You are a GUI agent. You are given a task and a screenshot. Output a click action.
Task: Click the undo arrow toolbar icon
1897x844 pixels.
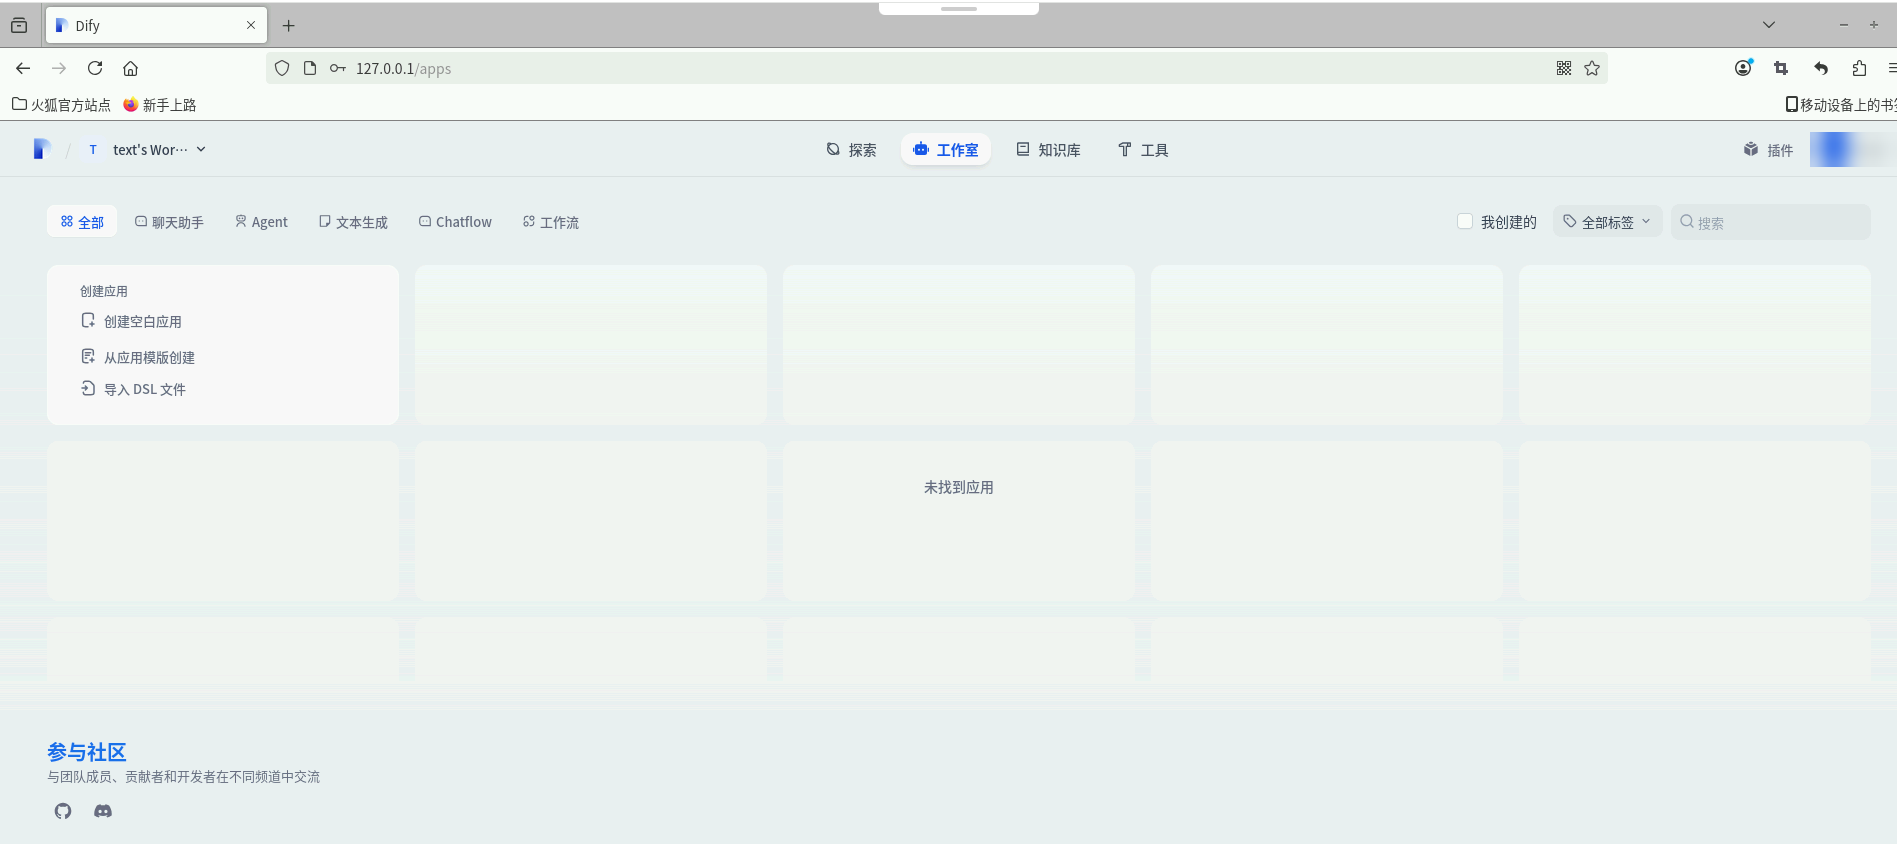point(1821,68)
